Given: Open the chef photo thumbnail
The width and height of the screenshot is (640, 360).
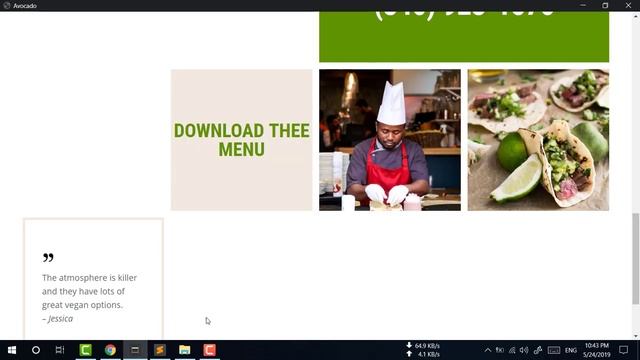Looking at the screenshot, I should [390, 140].
